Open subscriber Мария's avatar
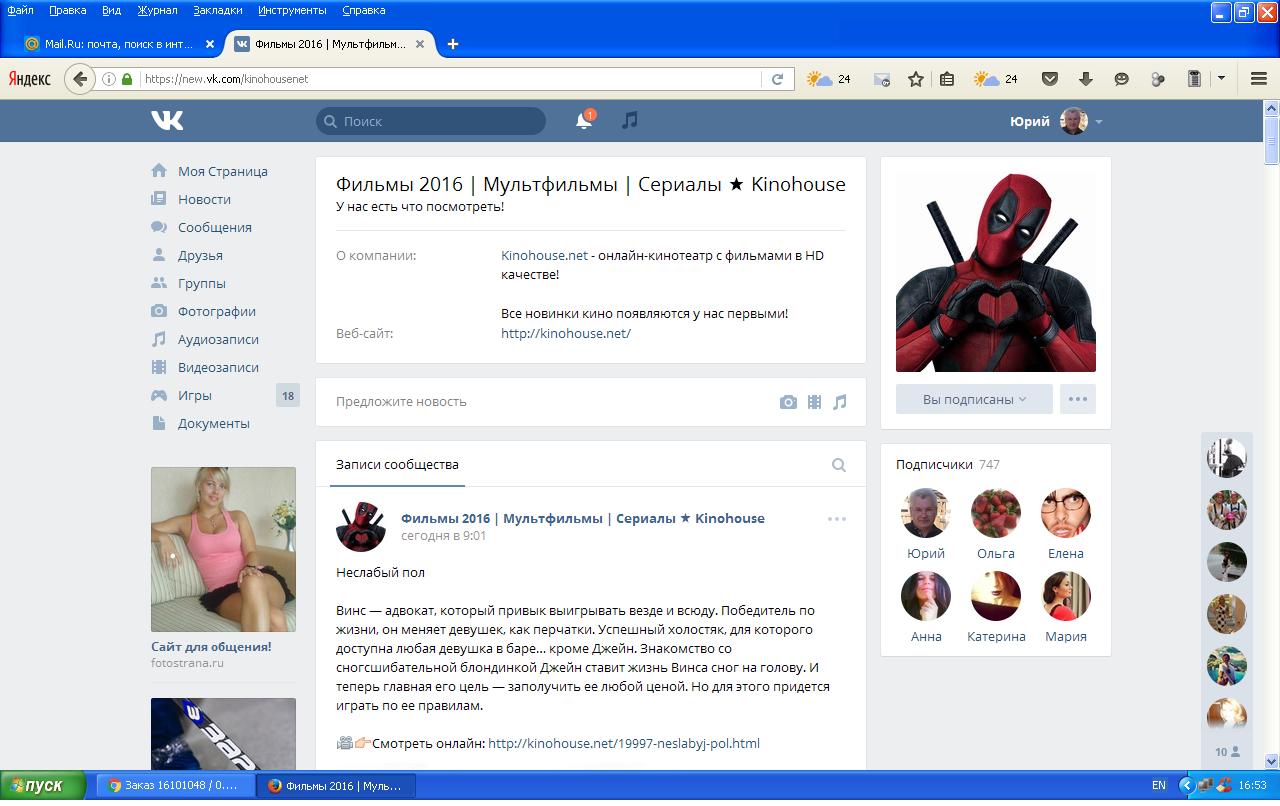This screenshot has width=1280, height=806. click(1066, 596)
